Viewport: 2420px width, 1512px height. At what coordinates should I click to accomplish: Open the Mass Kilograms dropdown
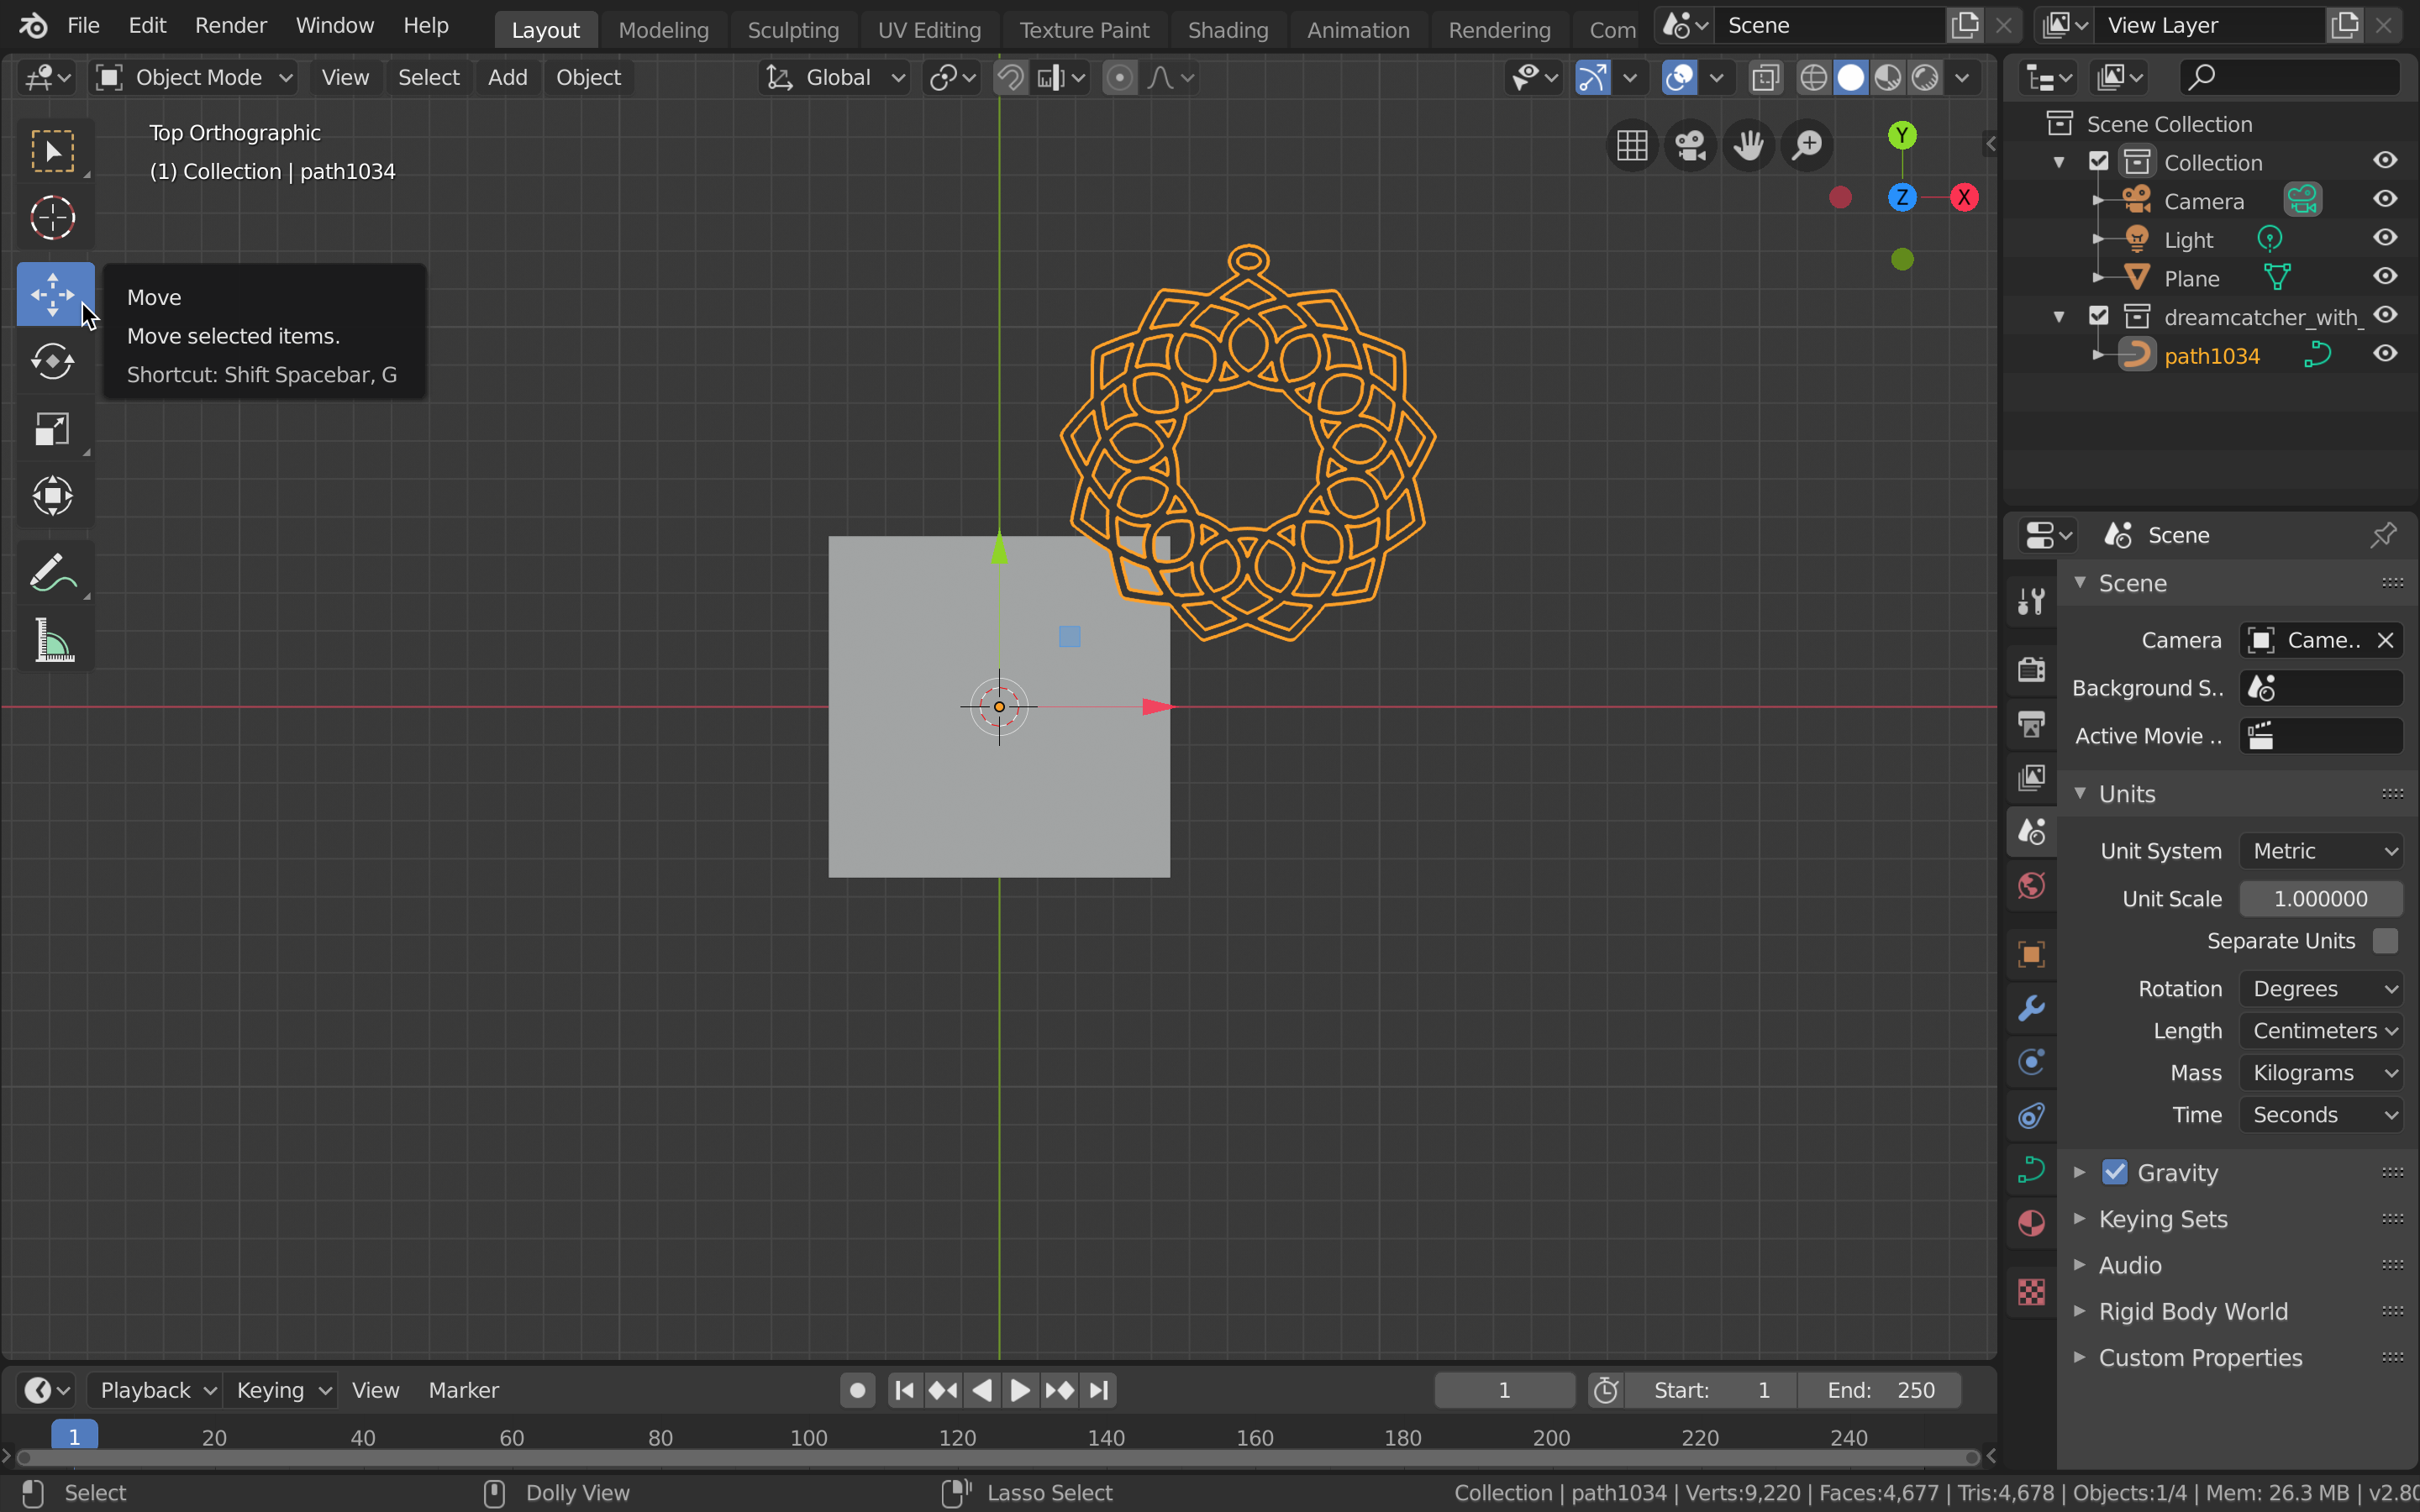(x=2321, y=1073)
